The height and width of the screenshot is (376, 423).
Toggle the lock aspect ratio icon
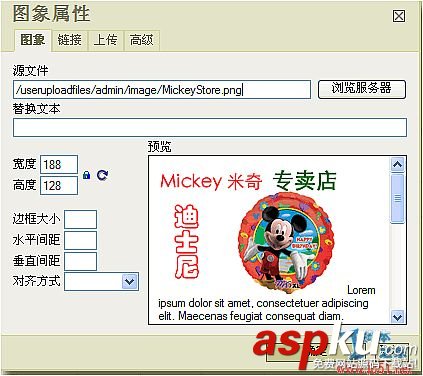pos(87,175)
